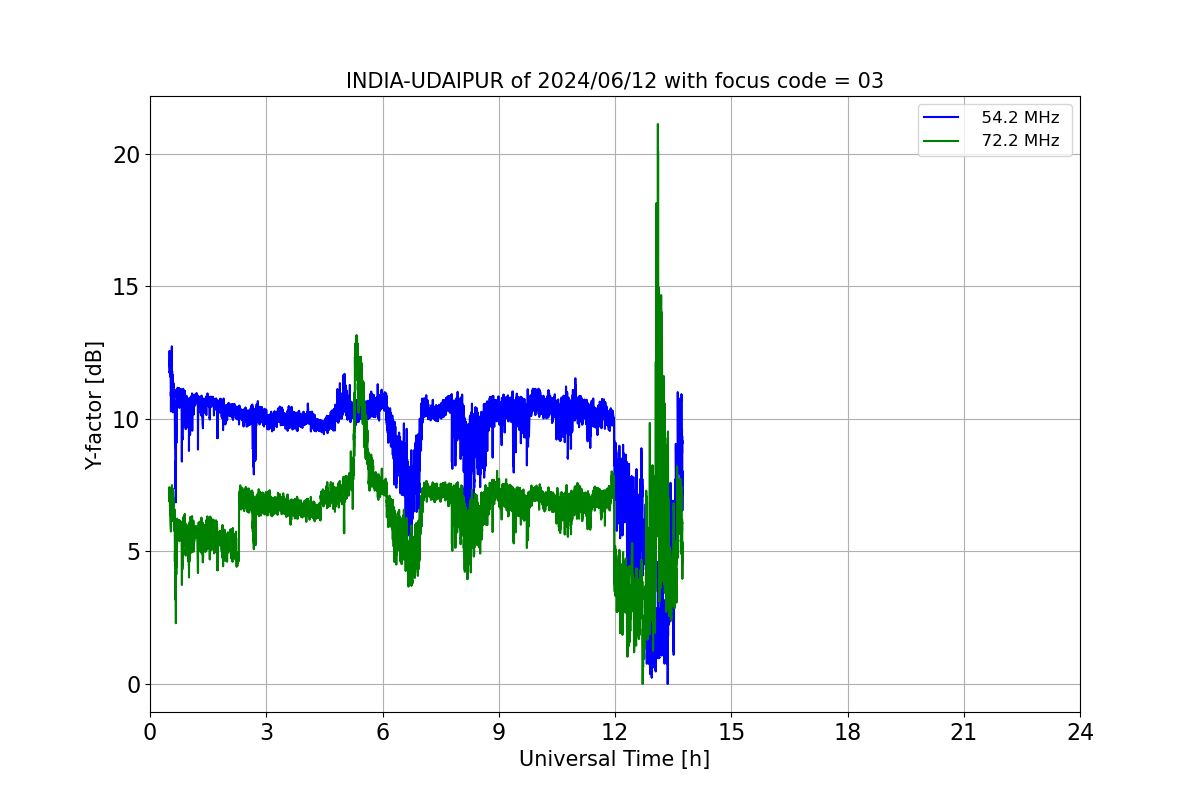The width and height of the screenshot is (1200, 800).
Task: Click x-axis tick label 24
Action: [x=1080, y=732]
